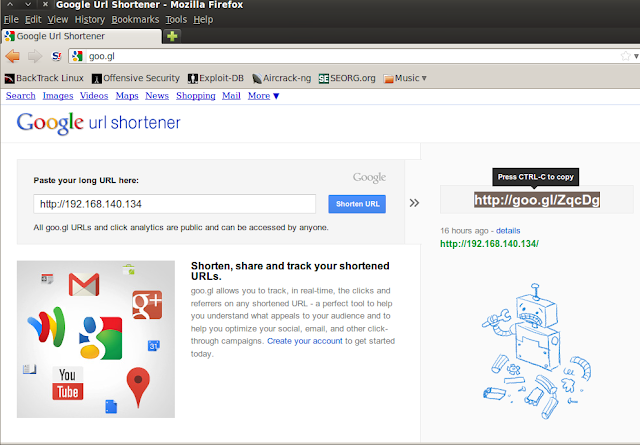This screenshot has height=445, width=640.
Task: Open the File menu
Action: coord(11,20)
